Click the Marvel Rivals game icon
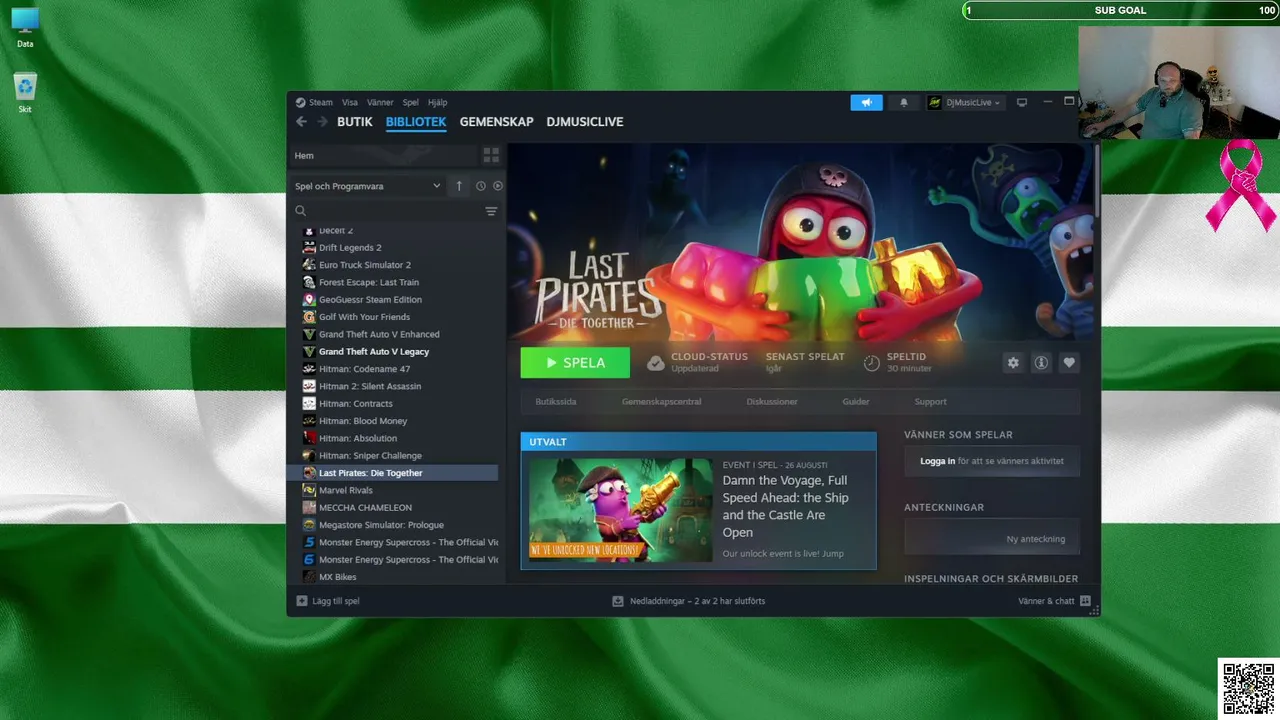 pyautogui.click(x=310, y=490)
